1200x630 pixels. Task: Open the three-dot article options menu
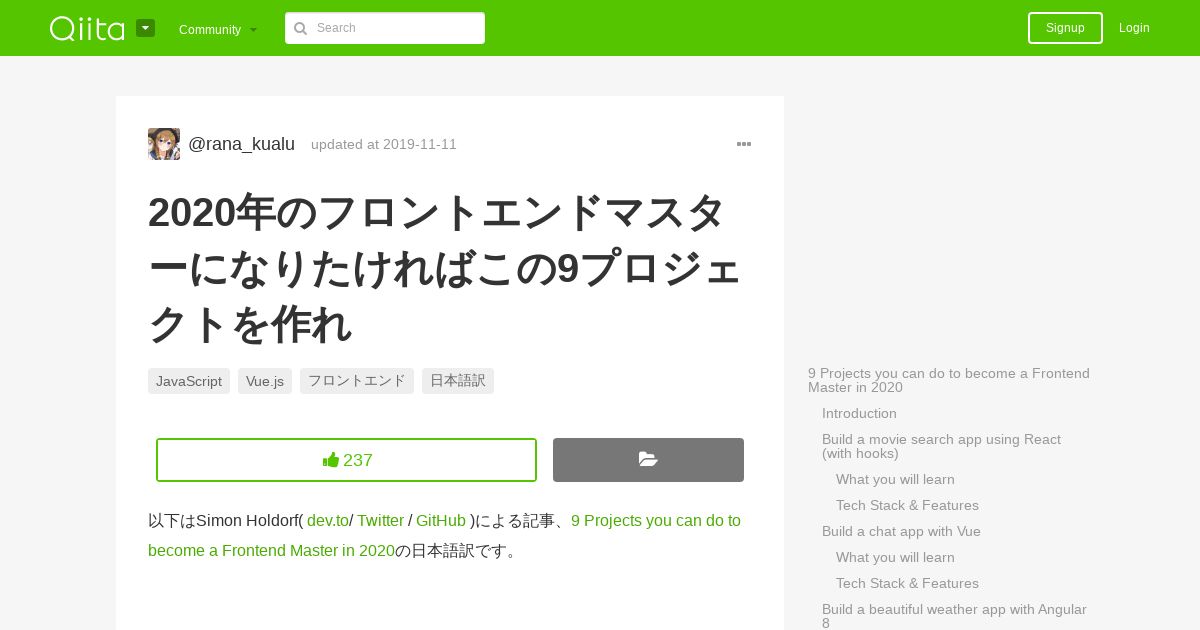click(744, 144)
